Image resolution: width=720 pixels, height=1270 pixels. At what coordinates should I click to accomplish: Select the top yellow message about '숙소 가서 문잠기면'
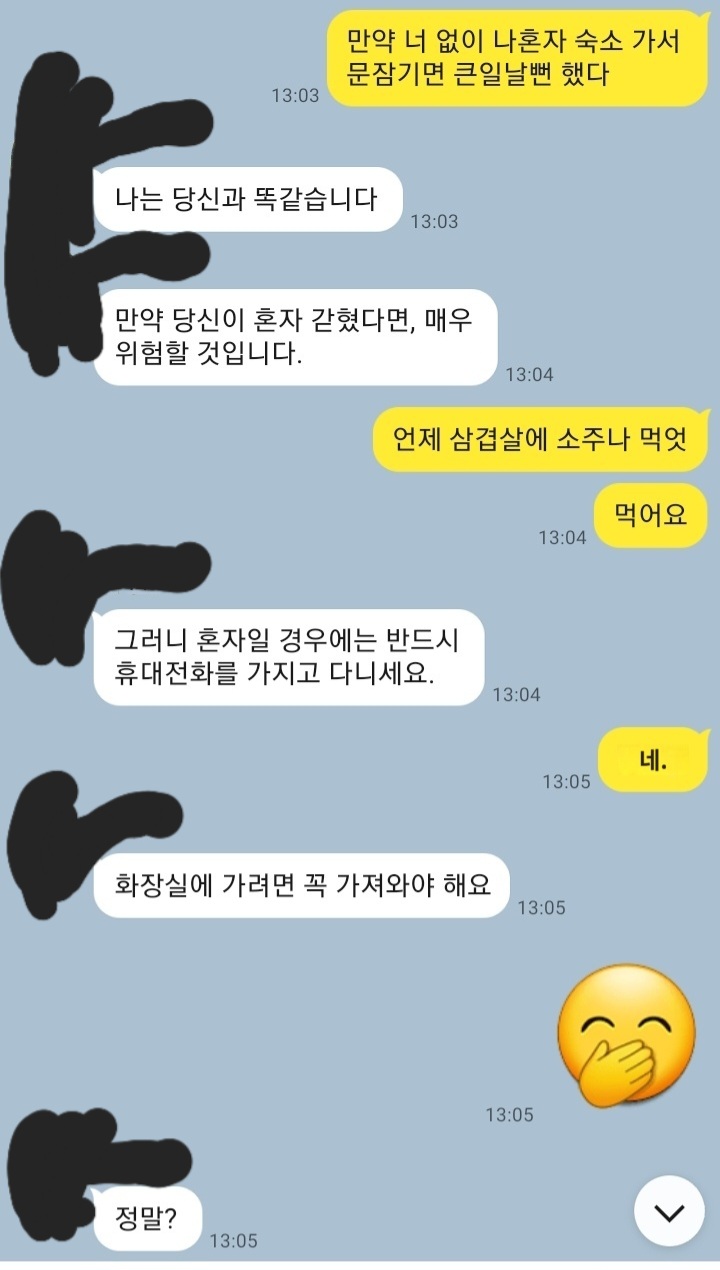click(518, 59)
